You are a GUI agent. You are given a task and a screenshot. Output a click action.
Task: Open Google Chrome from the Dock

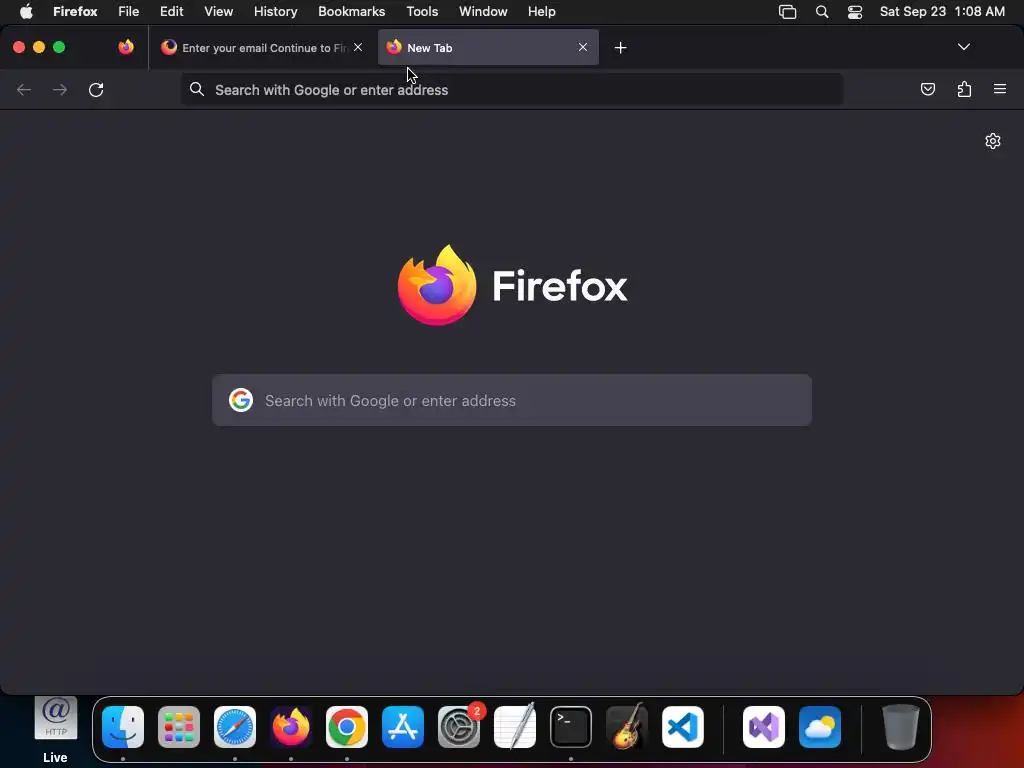pyautogui.click(x=347, y=727)
